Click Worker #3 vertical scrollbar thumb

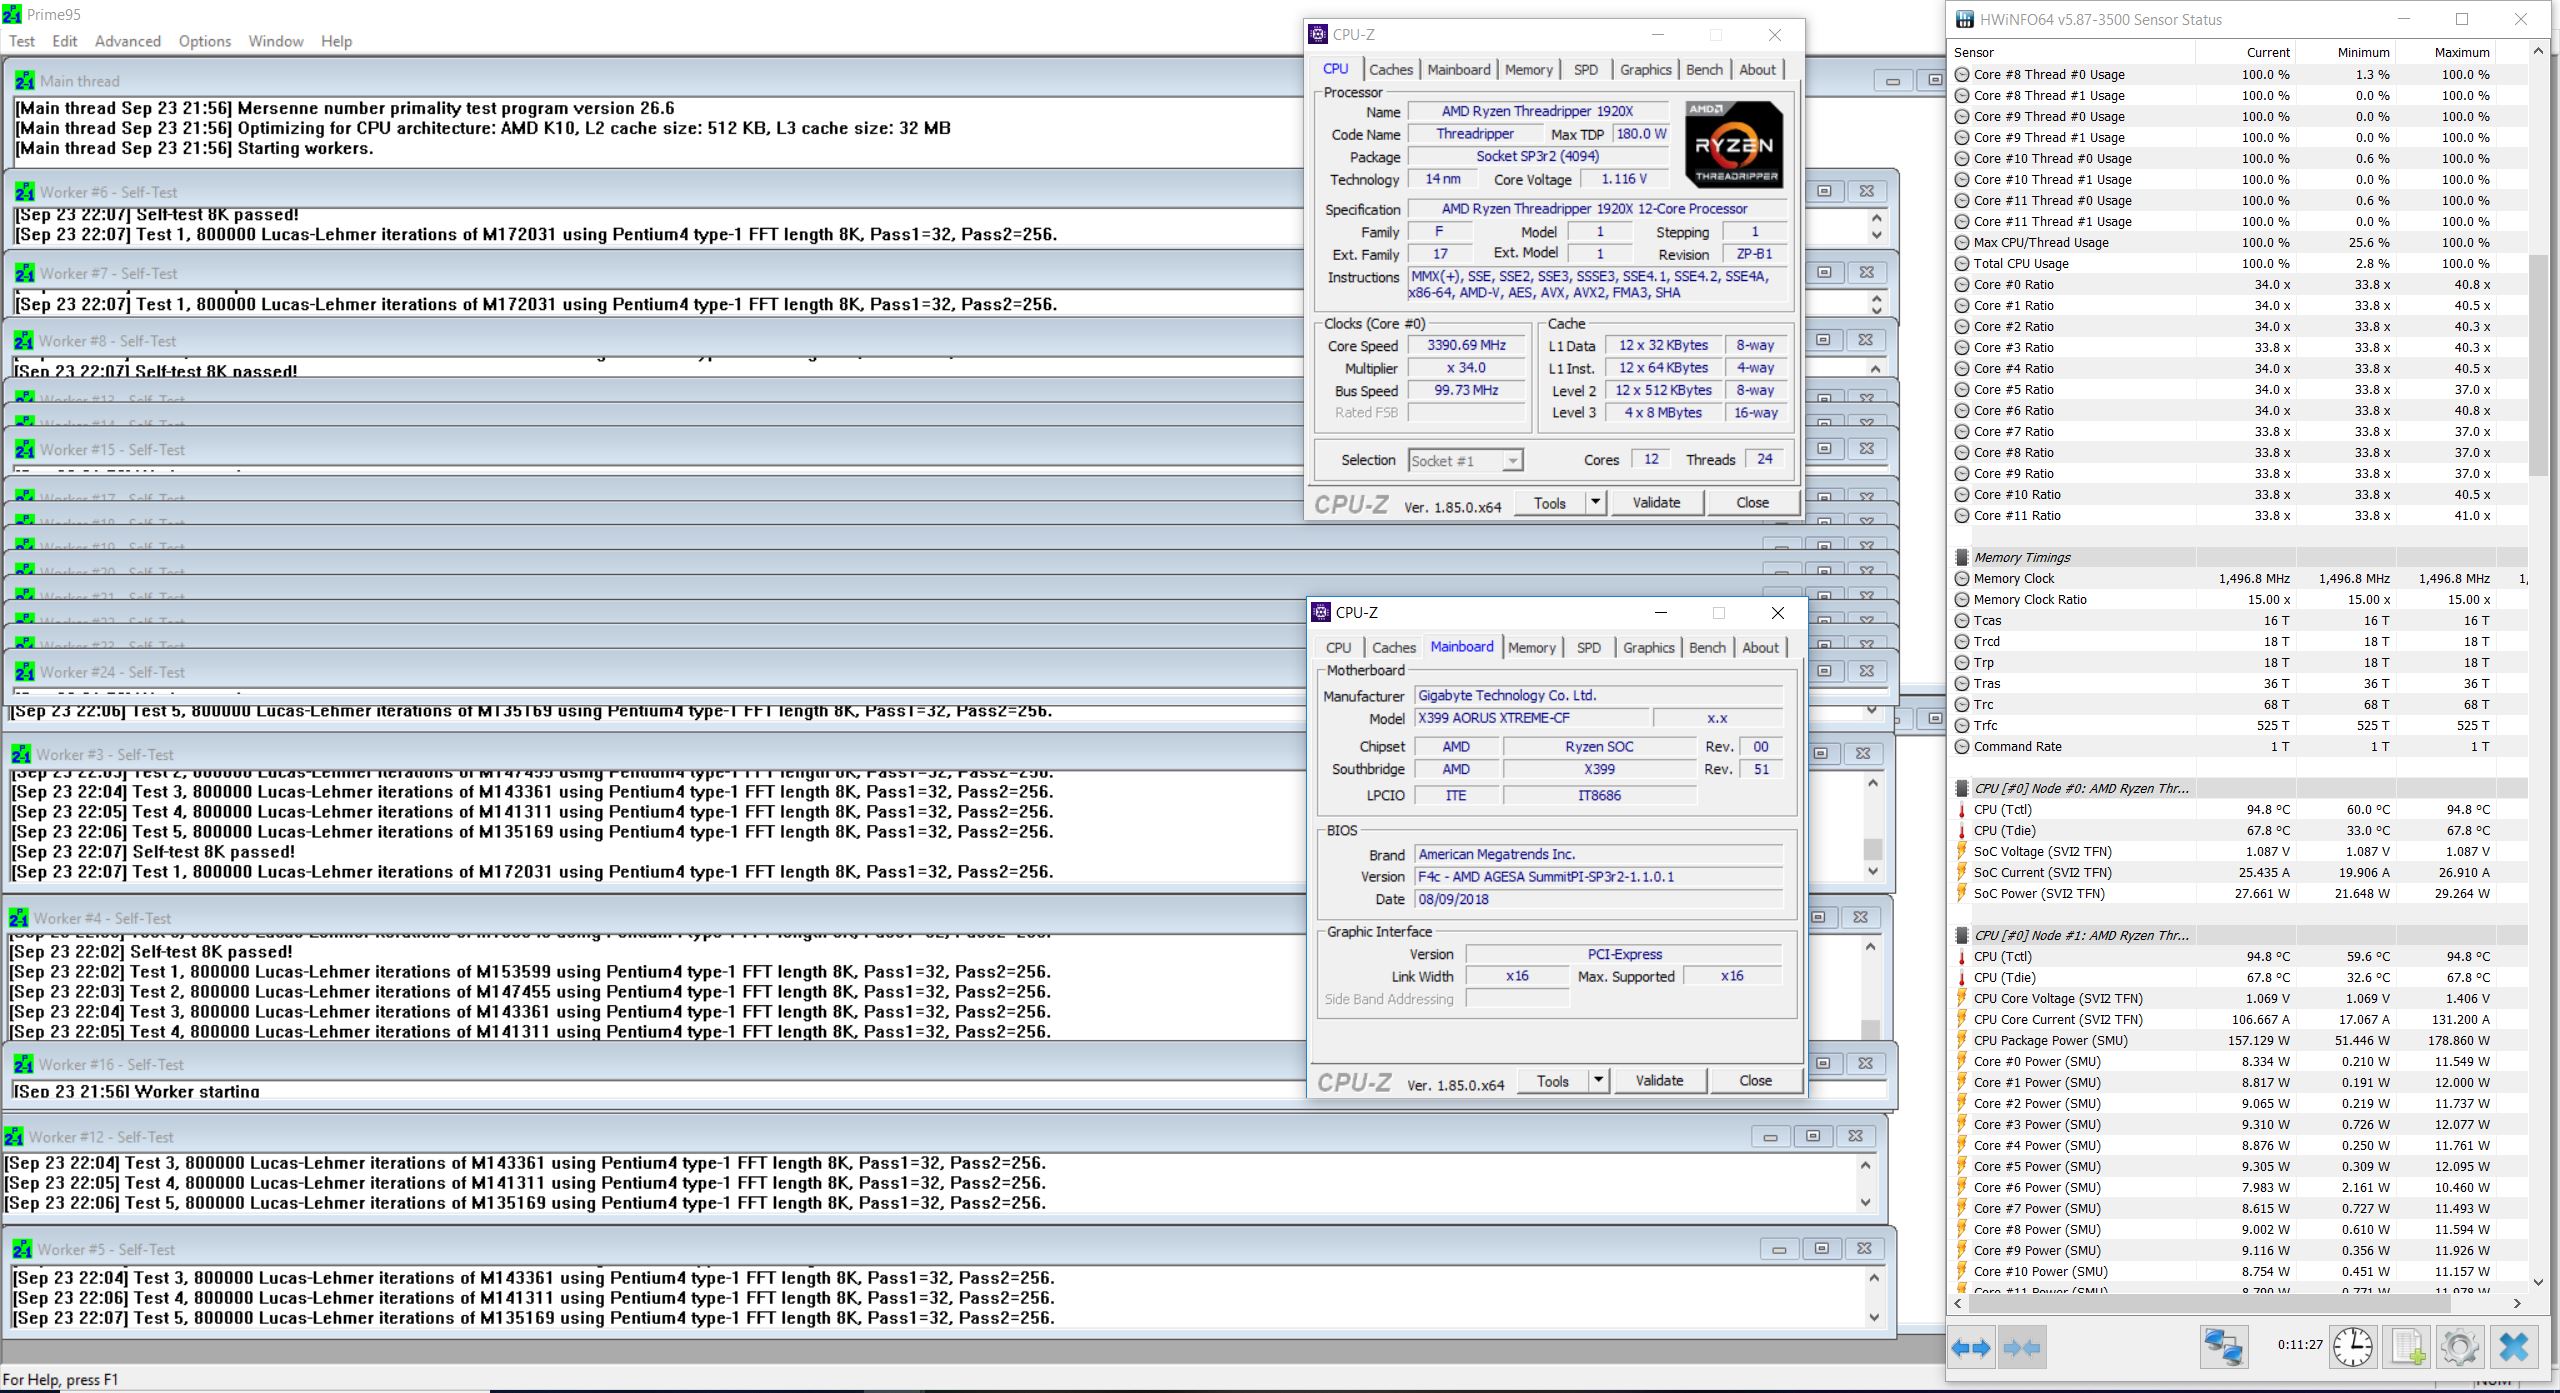(x=1873, y=849)
